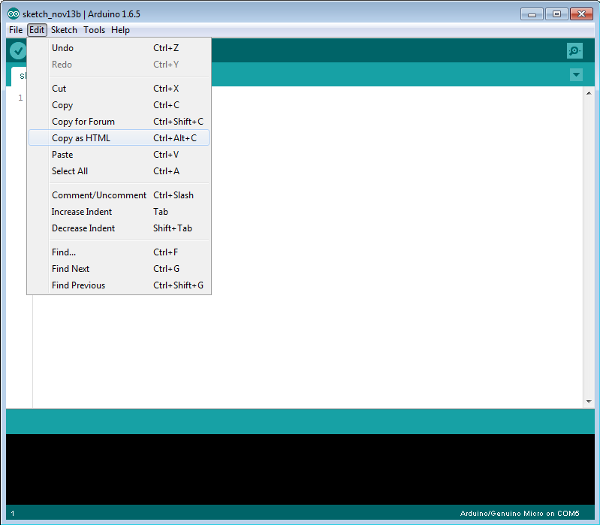This screenshot has height=525, width=600.
Task: Open the tab options dropdown arrow
Action: 576,75
